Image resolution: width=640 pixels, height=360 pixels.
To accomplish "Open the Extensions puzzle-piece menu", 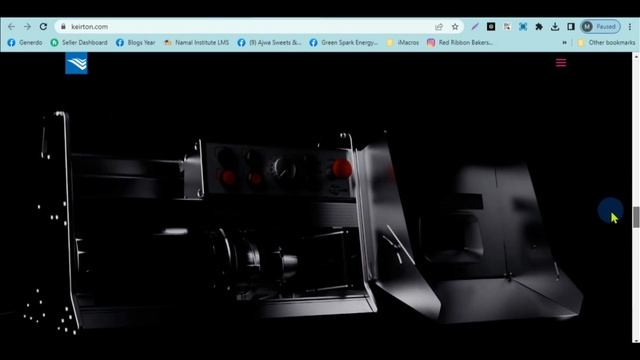I will (539, 27).
